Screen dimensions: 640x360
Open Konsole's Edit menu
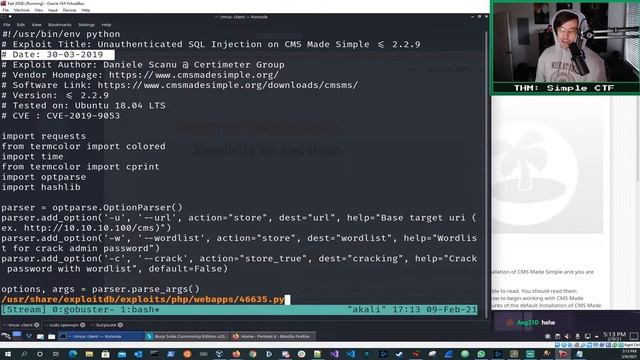[x=21, y=25]
